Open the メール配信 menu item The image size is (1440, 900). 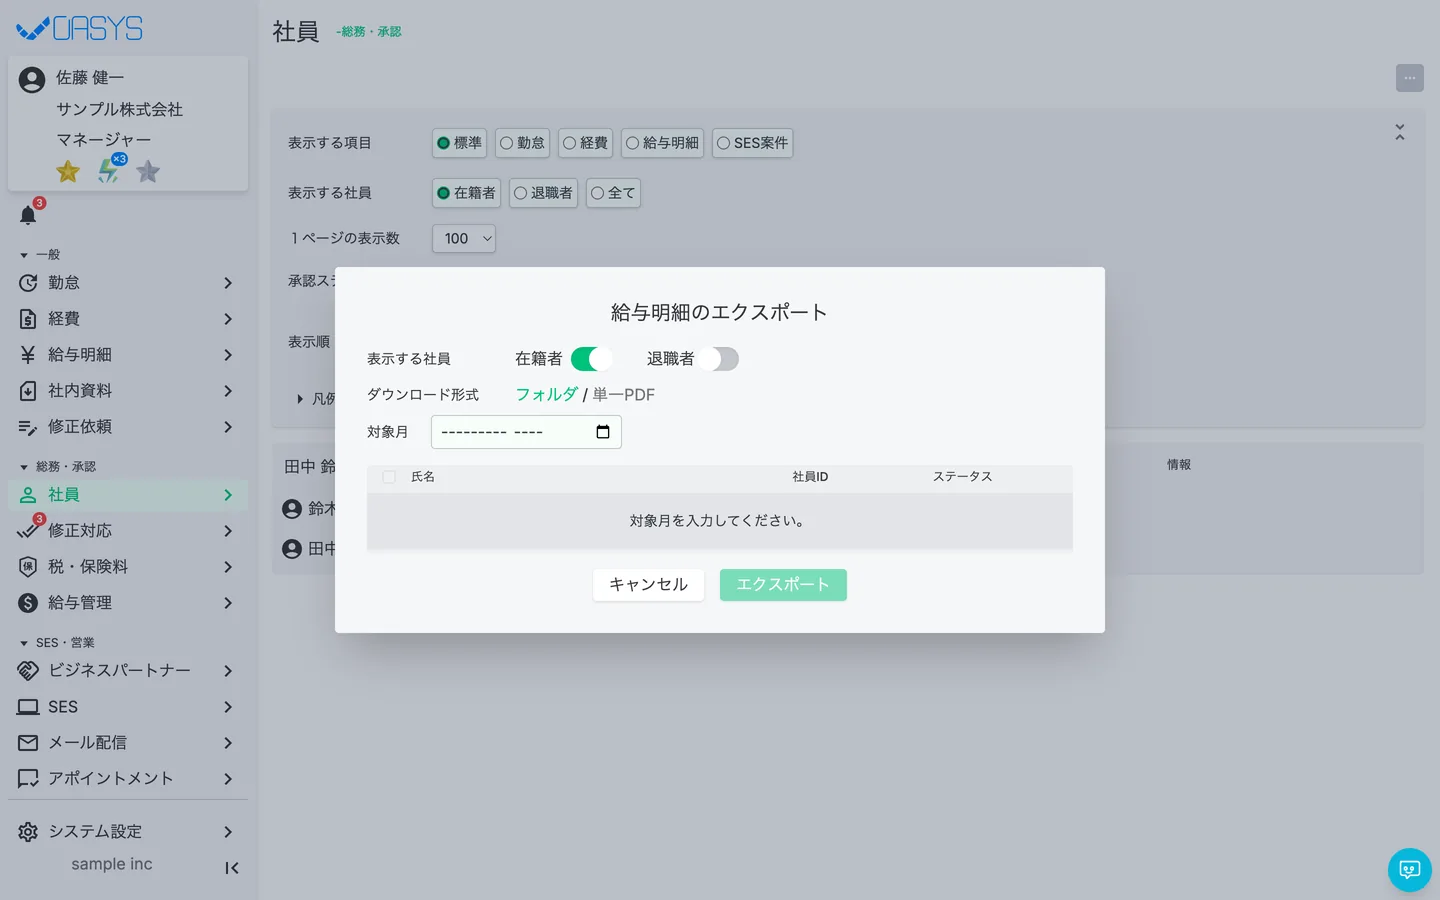tap(128, 743)
